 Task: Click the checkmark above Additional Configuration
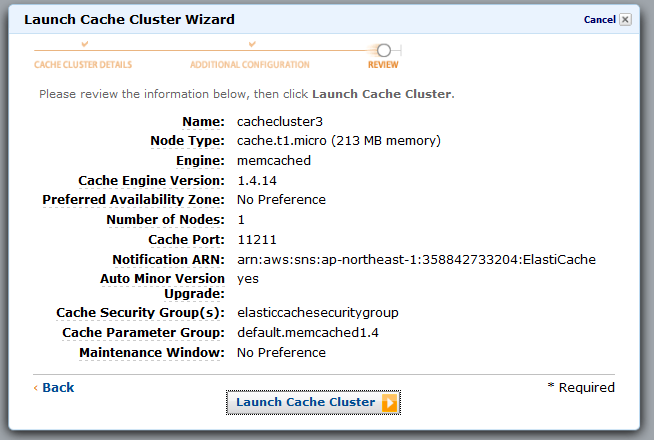click(x=252, y=44)
